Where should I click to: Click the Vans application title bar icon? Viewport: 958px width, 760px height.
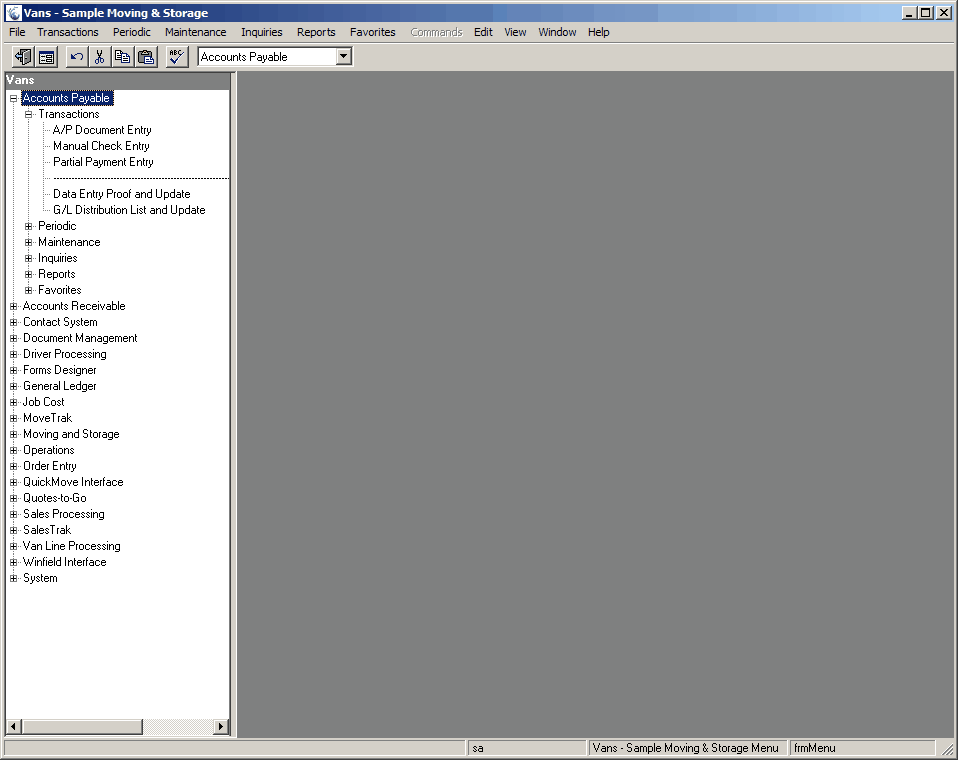[13, 12]
